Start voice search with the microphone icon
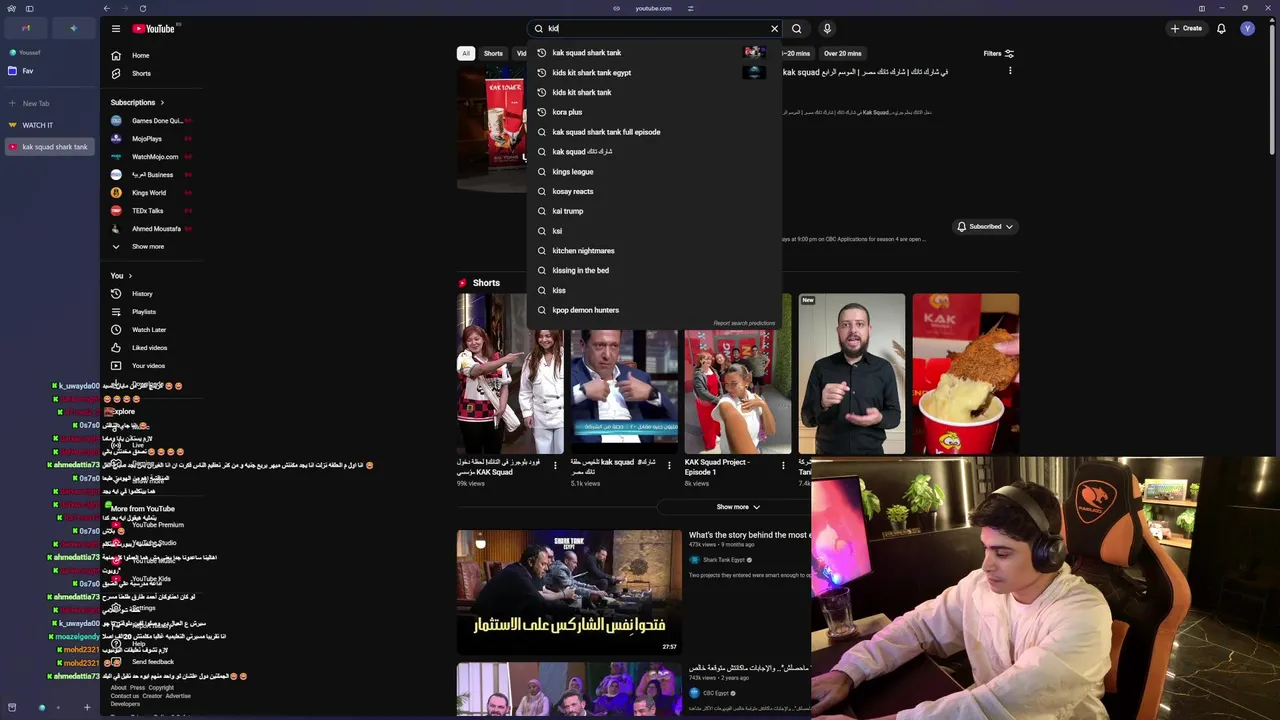The width and height of the screenshot is (1280, 720). 827,29
